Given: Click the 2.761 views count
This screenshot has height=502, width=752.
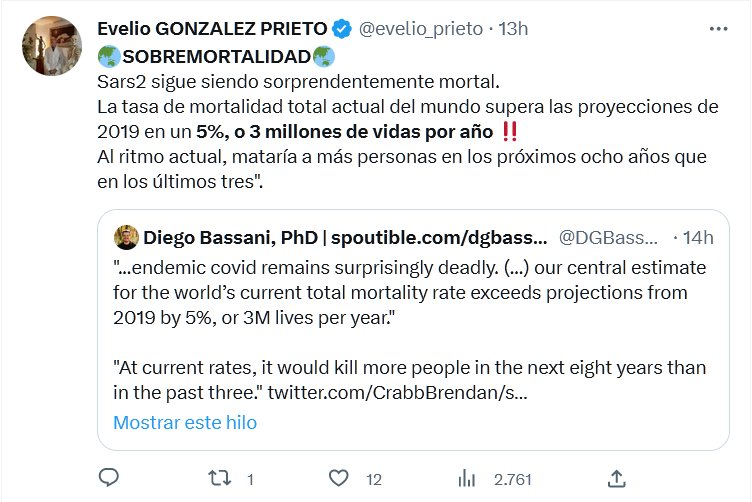Looking at the screenshot, I should 514,479.
